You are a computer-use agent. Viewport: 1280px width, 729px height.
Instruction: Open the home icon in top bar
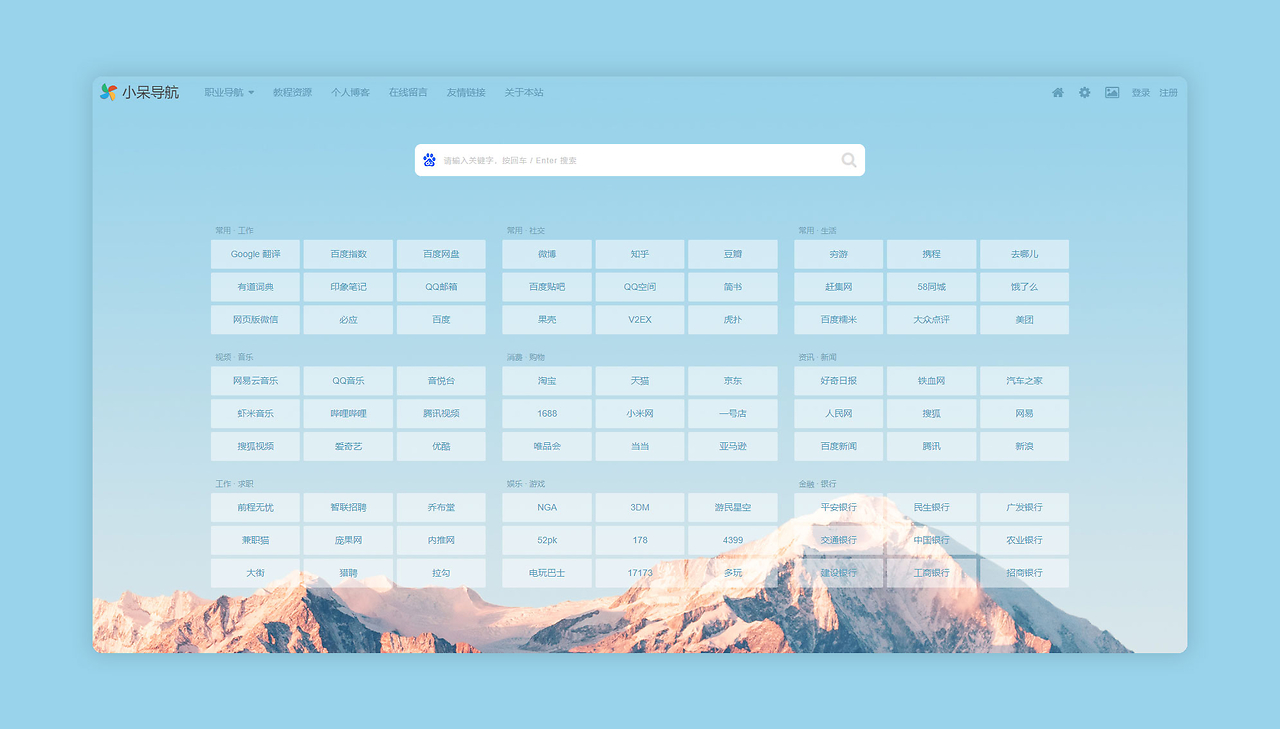pos(1058,93)
